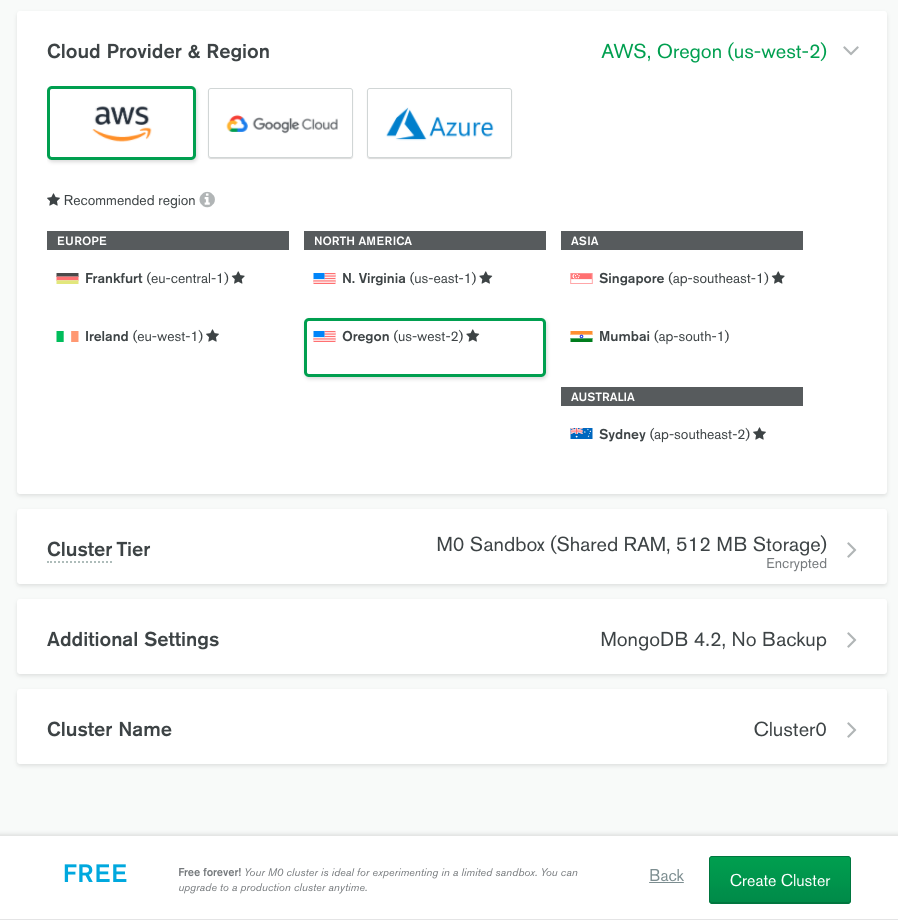898x920 pixels.
Task: Click M0 Sandbox tier summary text
Action: [x=632, y=544]
